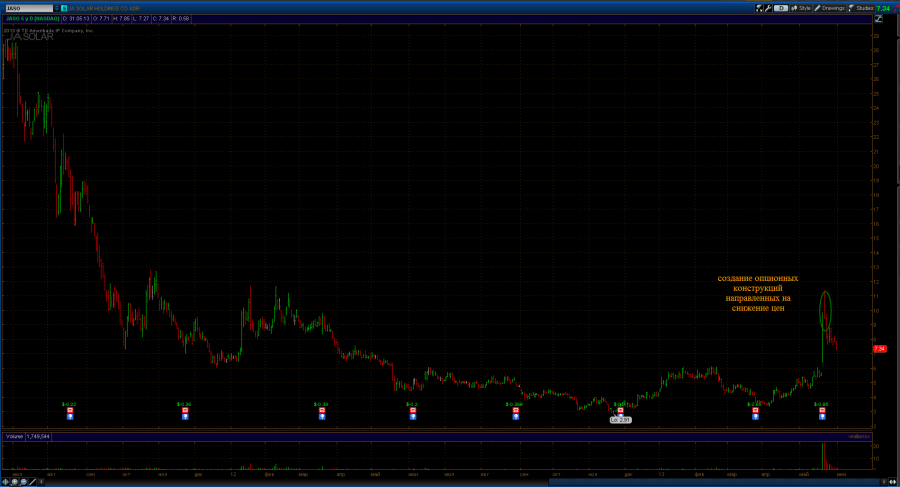Click the $-0.65 earnings label

tap(821, 404)
